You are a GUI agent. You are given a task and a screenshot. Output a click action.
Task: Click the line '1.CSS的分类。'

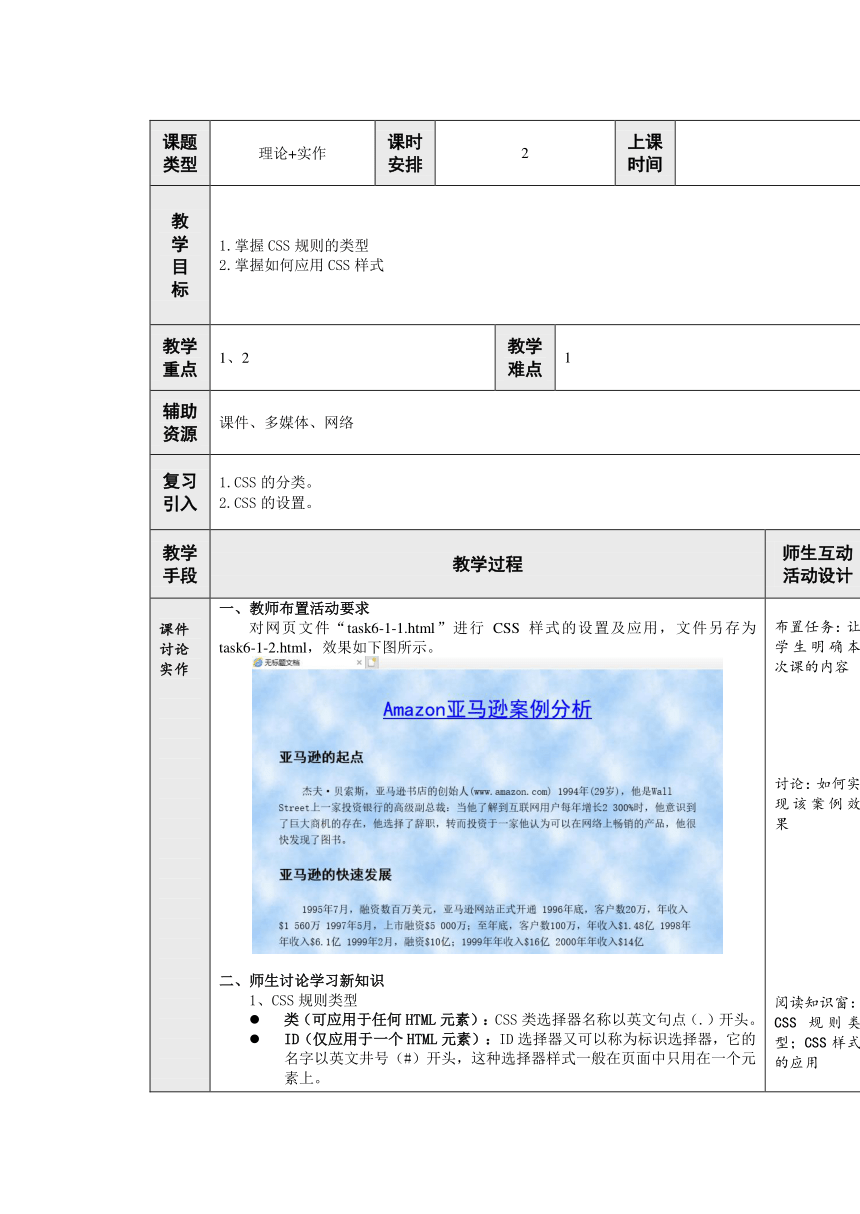tap(266, 483)
